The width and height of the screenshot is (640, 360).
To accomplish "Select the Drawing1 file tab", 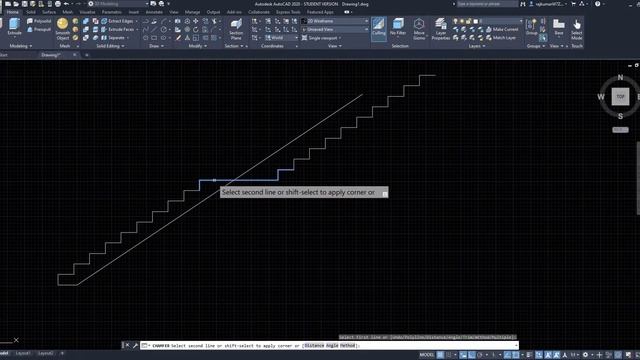I will 51,55.
